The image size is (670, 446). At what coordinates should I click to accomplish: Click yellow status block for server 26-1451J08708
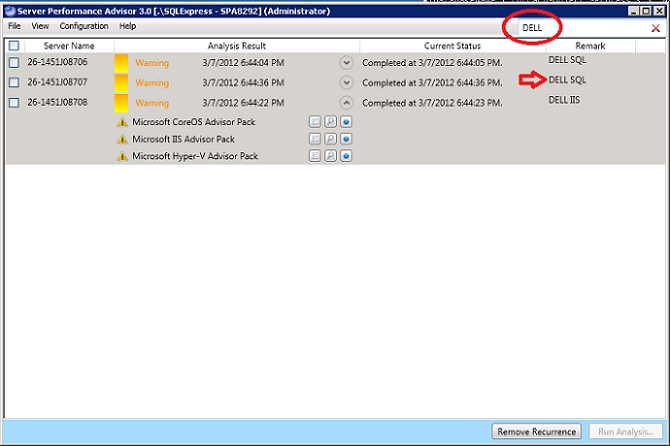(121, 103)
